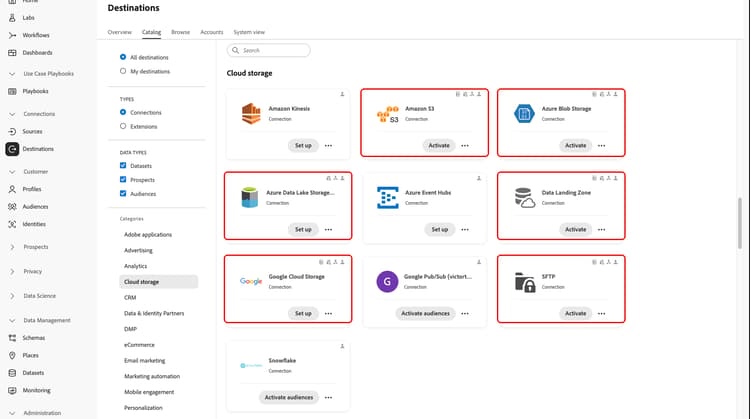This screenshot has width=750, height=419.
Task: Click the Data Landing Zone logo
Action: click(x=525, y=198)
